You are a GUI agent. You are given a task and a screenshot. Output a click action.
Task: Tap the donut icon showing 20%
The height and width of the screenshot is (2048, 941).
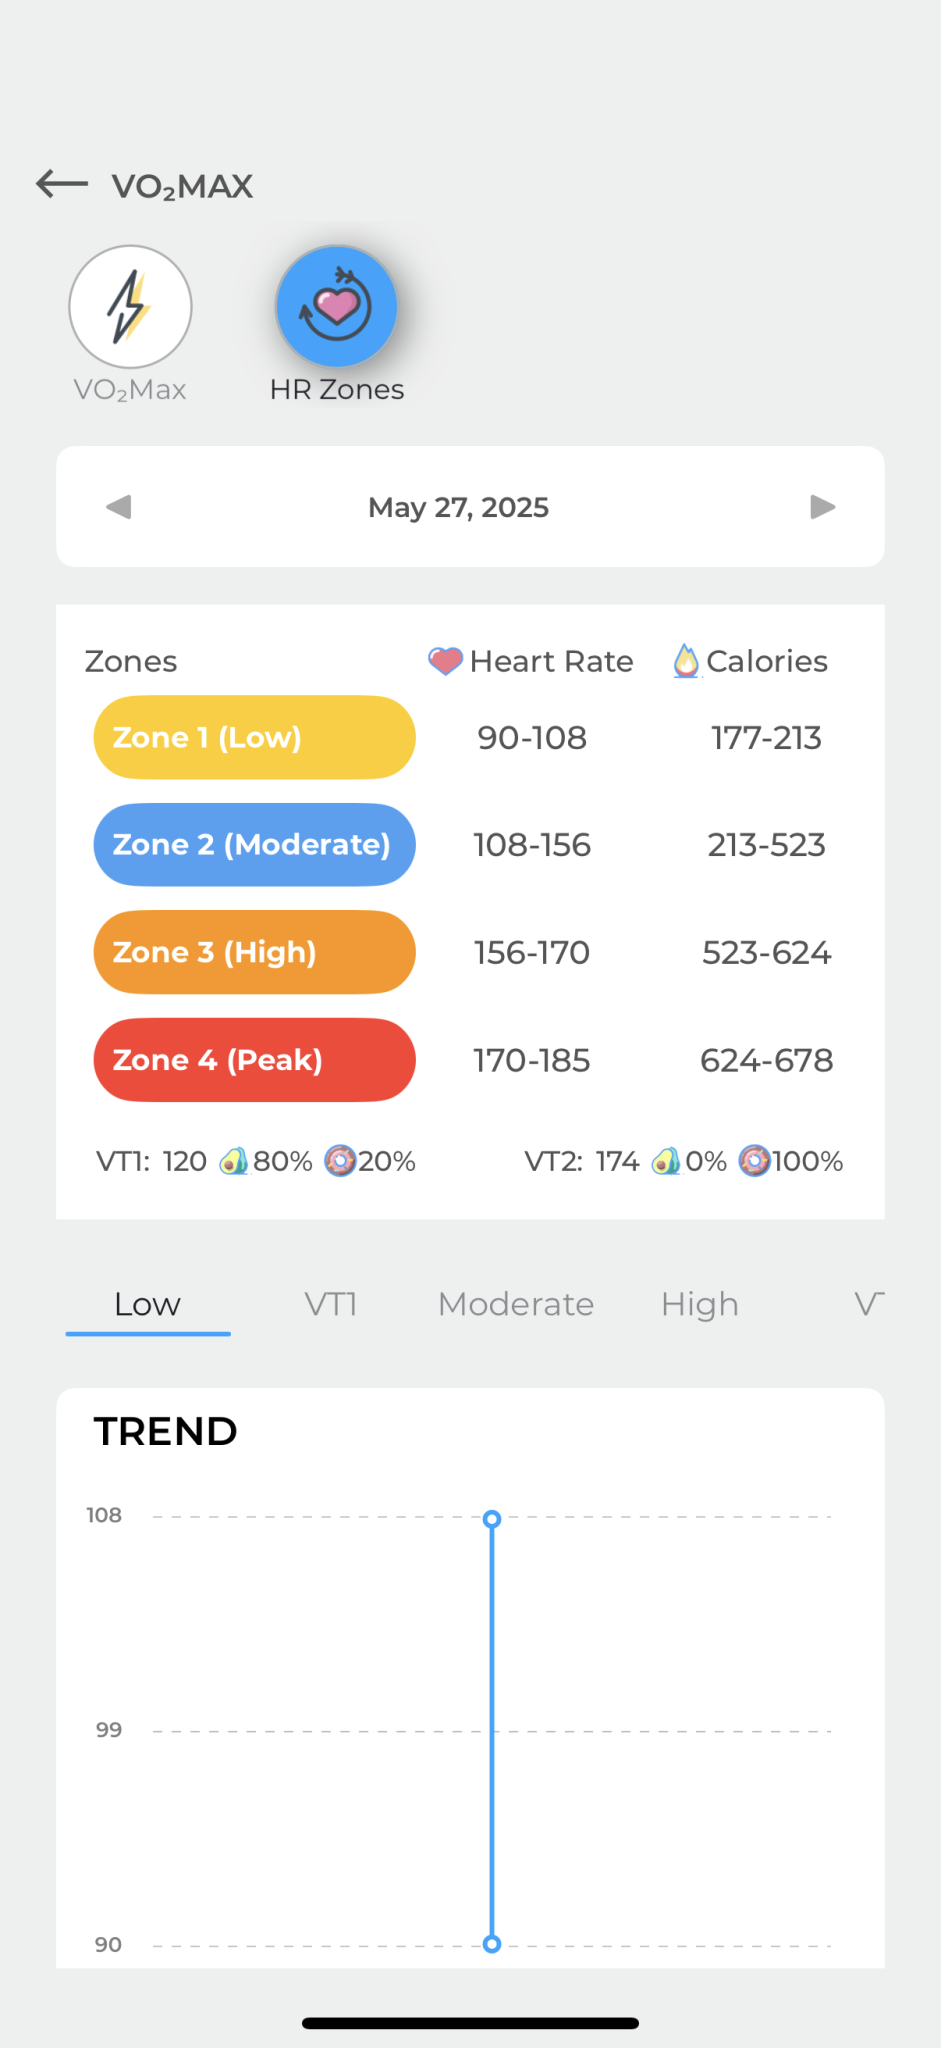(340, 1161)
